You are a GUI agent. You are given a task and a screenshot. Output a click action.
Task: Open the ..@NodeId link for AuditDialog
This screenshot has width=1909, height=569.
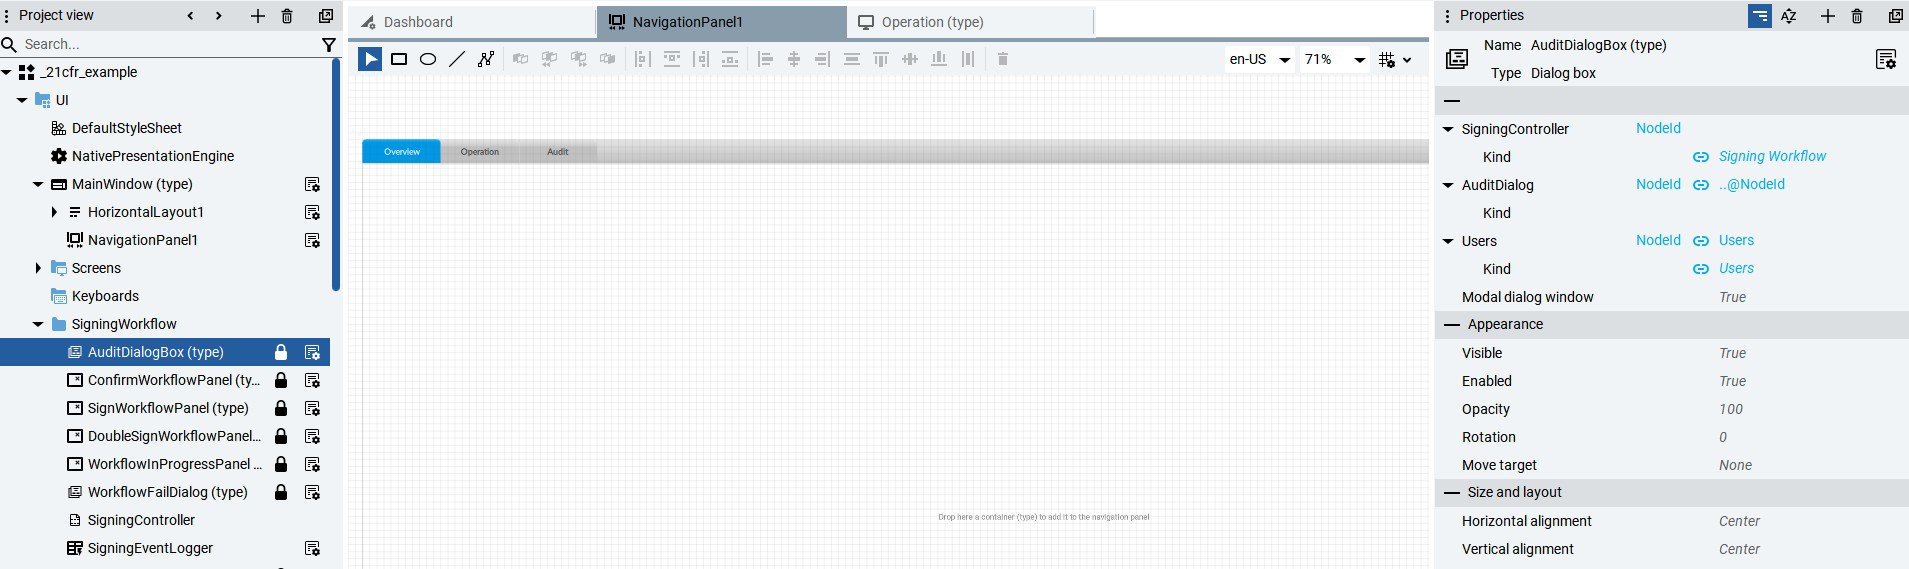click(1752, 184)
